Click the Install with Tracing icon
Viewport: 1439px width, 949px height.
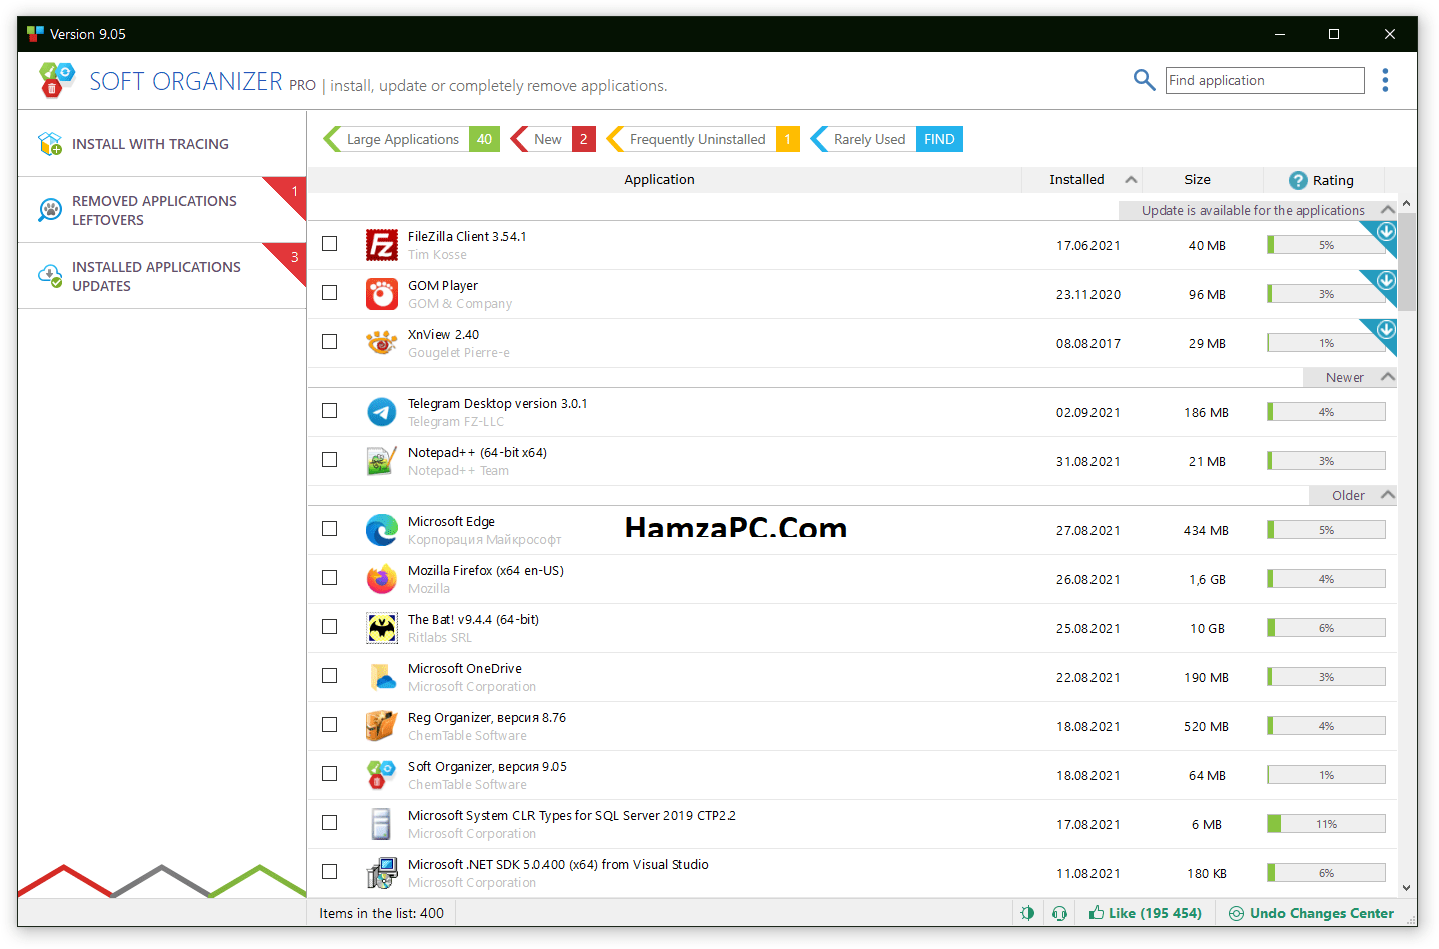coord(50,144)
